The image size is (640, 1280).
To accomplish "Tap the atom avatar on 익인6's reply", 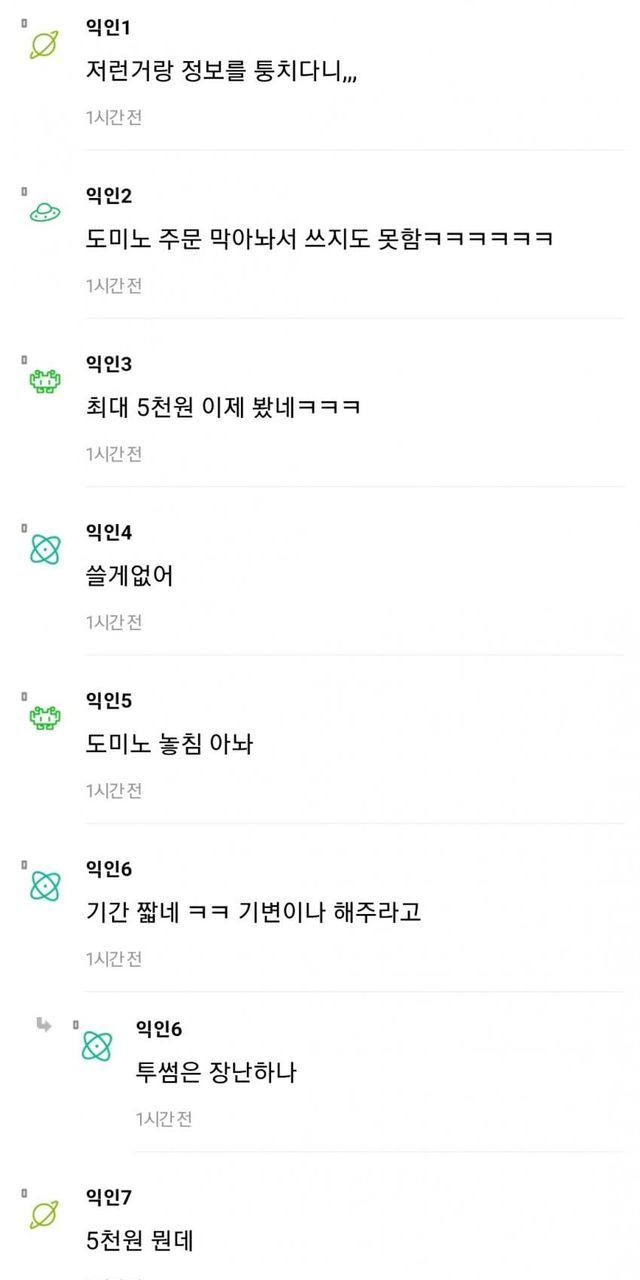I will (97, 1046).
